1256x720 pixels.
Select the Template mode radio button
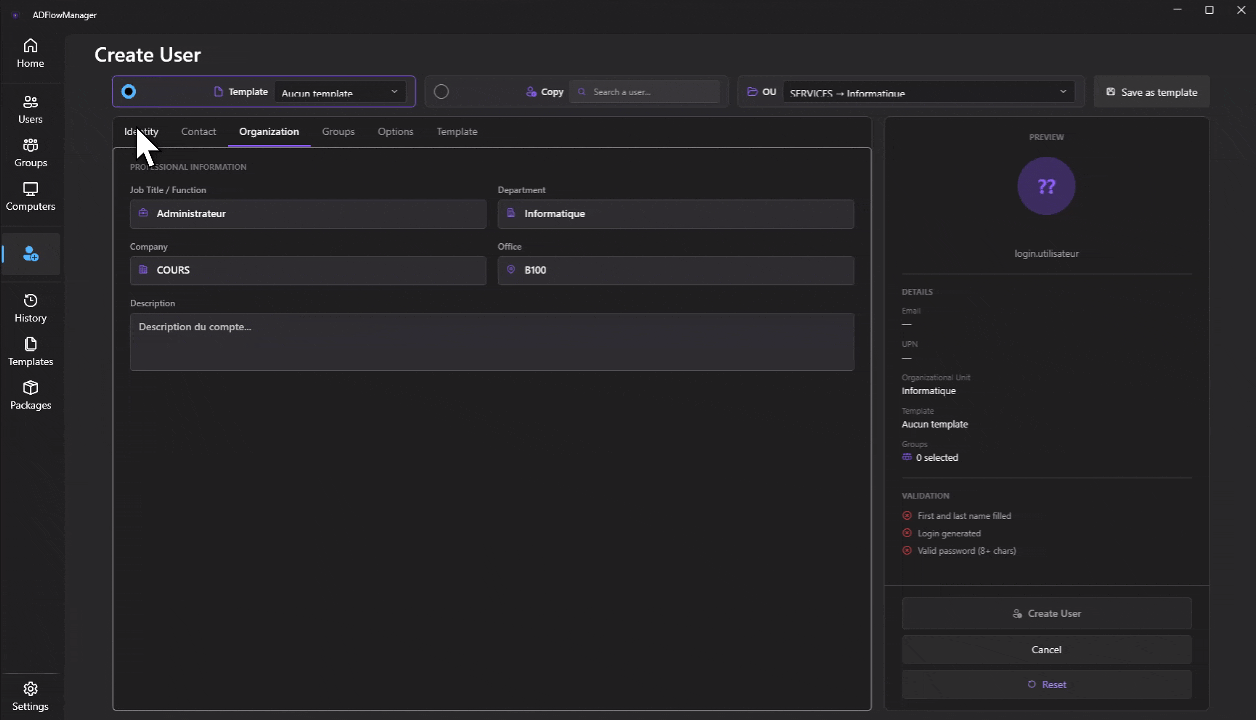point(129,92)
